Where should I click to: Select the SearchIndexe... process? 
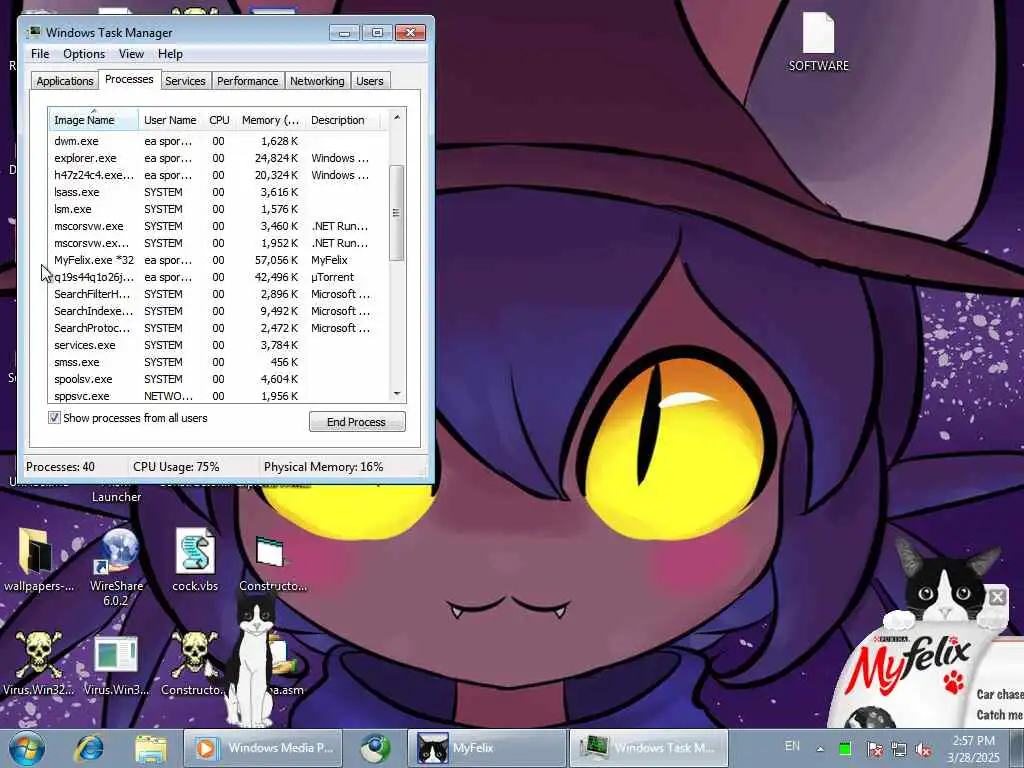(x=218, y=311)
